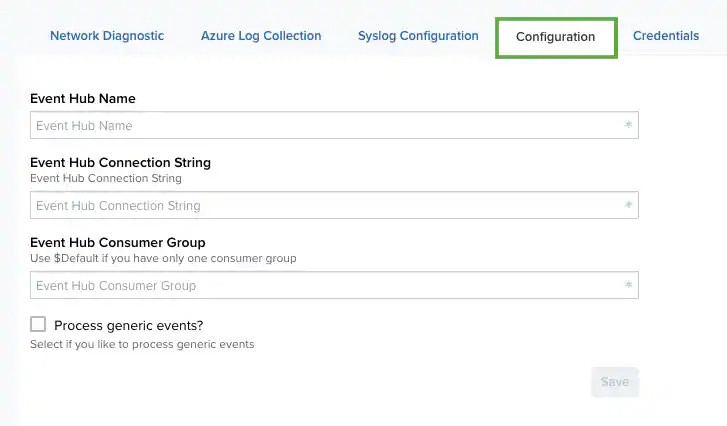Click required asterisk in Consumer Group field
The height and width of the screenshot is (426, 727).
pyautogui.click(x=628, y=286)
